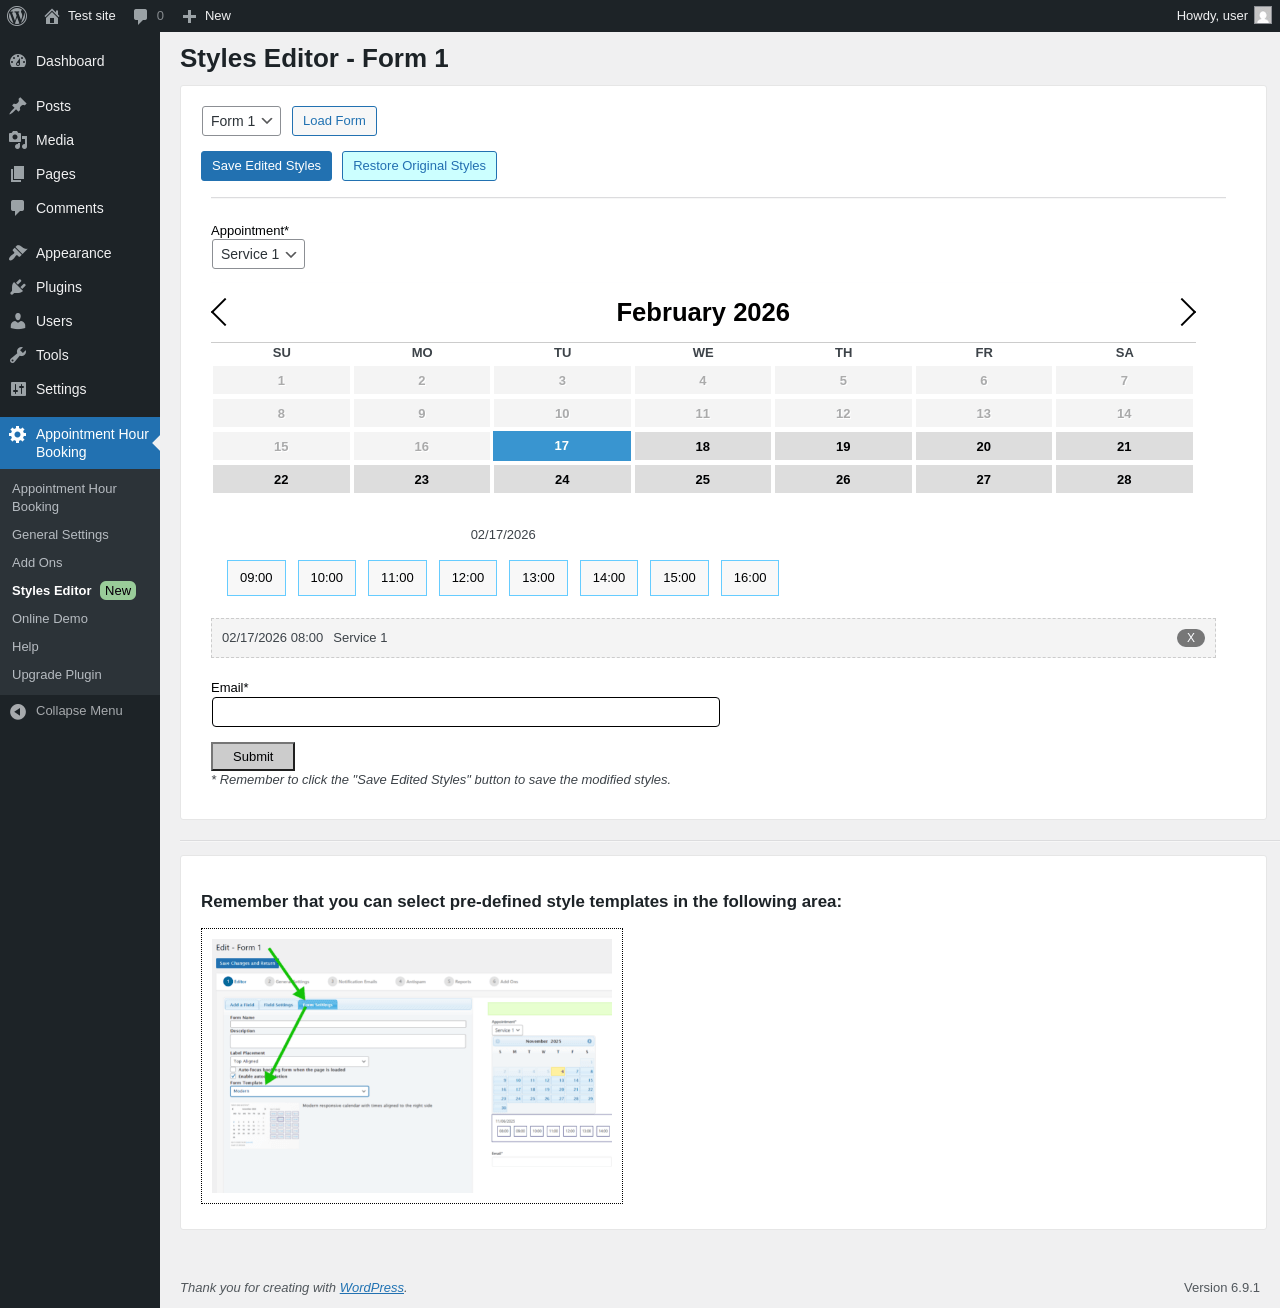The width and height of the screenshot is (1280, 1308).
Task: Click the Load Form button
Action: pos(334,121)
